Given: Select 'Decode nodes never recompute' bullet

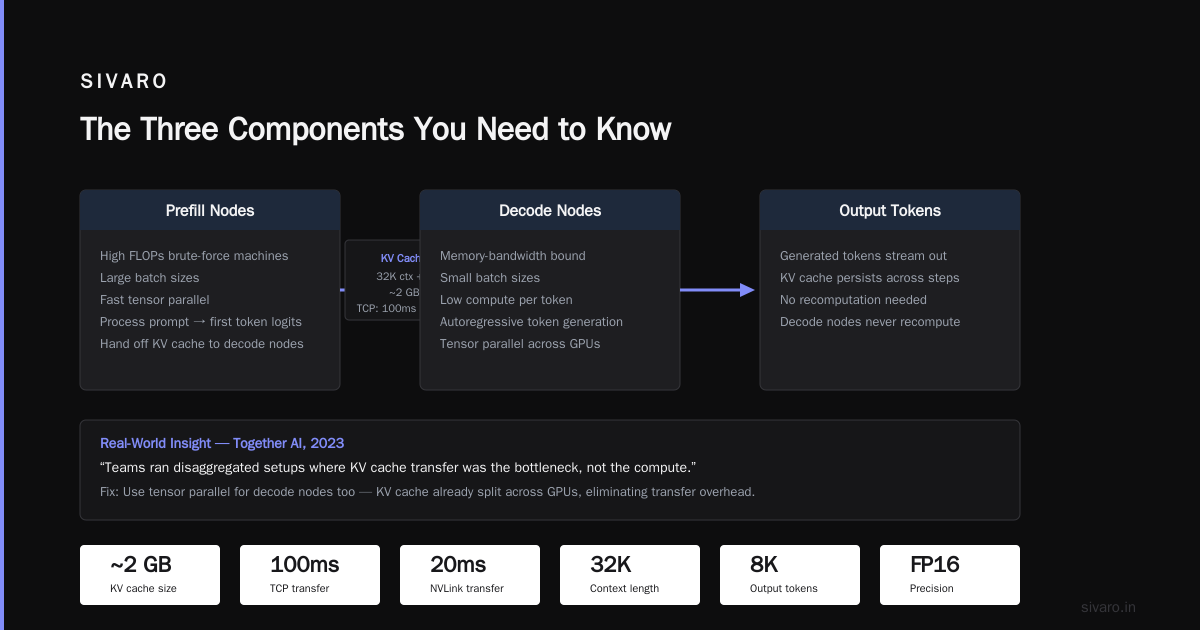Looking at the screenshot, I should click(x=870, y=322).
